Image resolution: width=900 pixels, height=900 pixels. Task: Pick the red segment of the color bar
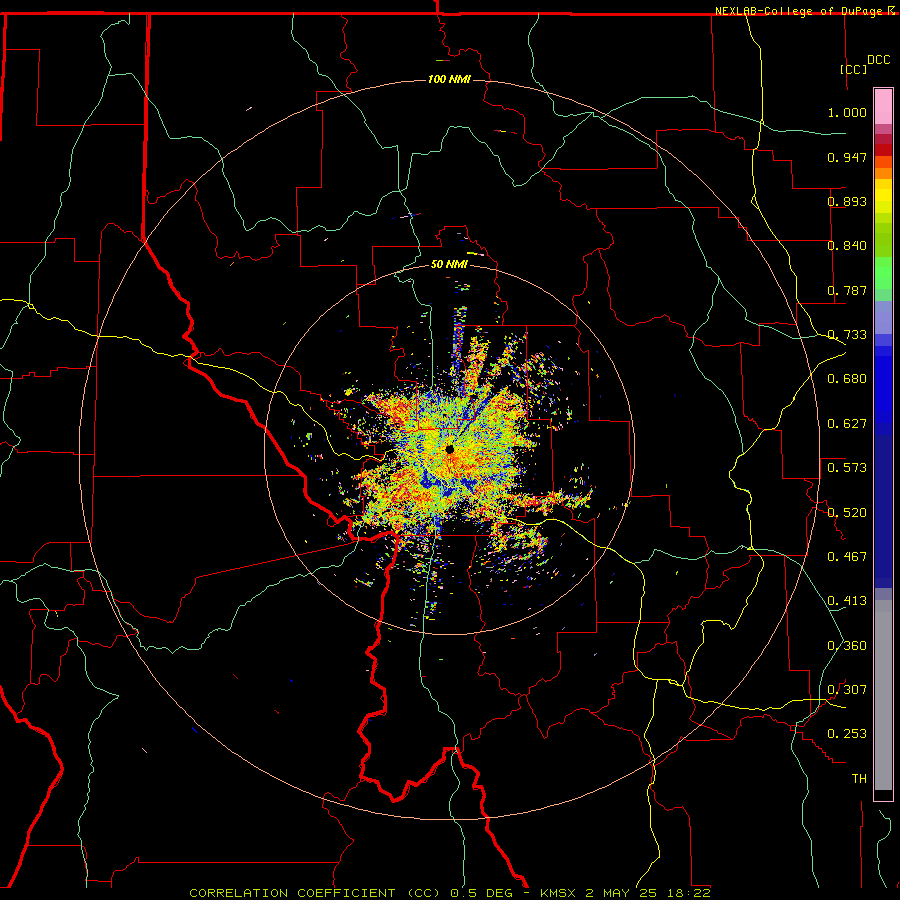(883, 150)
